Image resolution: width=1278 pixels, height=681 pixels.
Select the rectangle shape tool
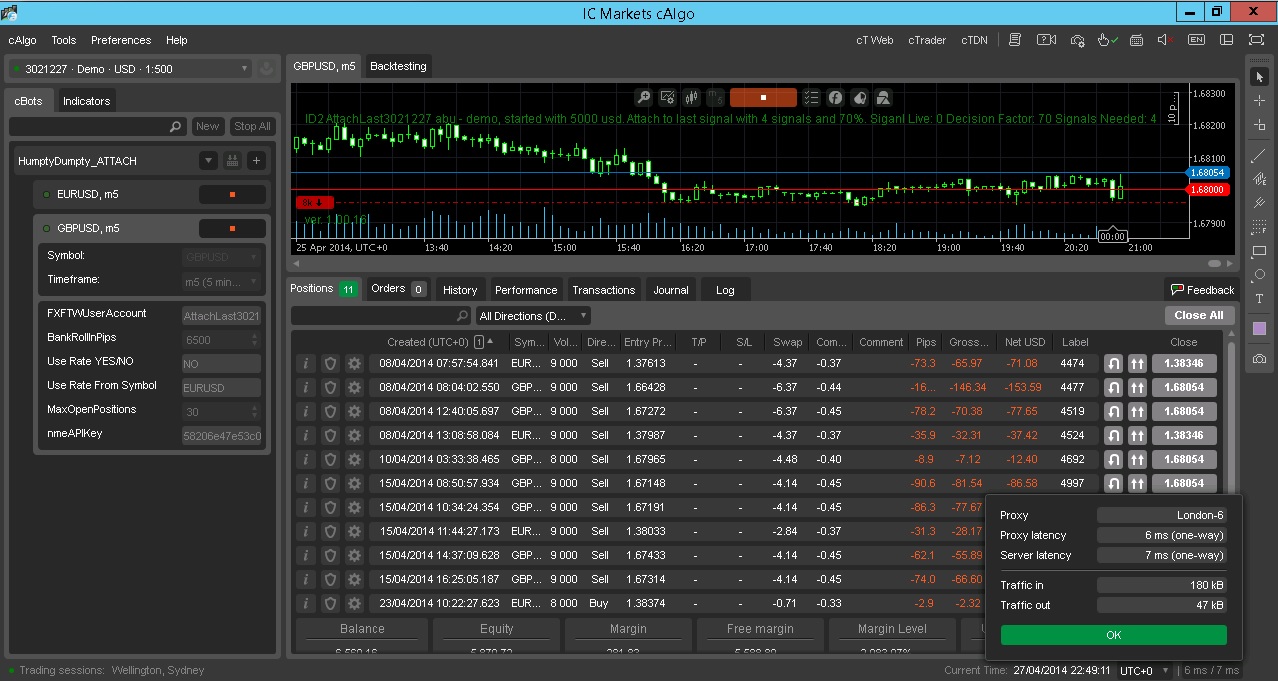point(1259,251)
